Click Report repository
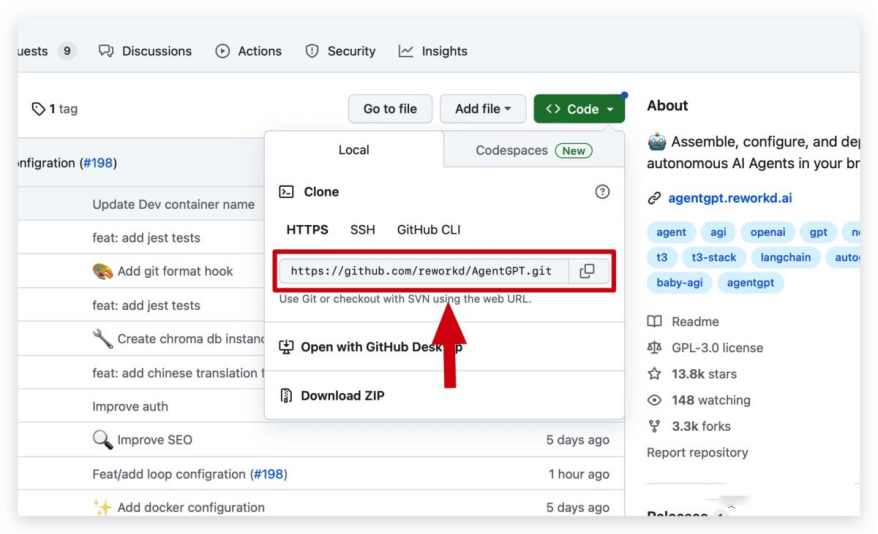878x534 pixels. (698, 452)
